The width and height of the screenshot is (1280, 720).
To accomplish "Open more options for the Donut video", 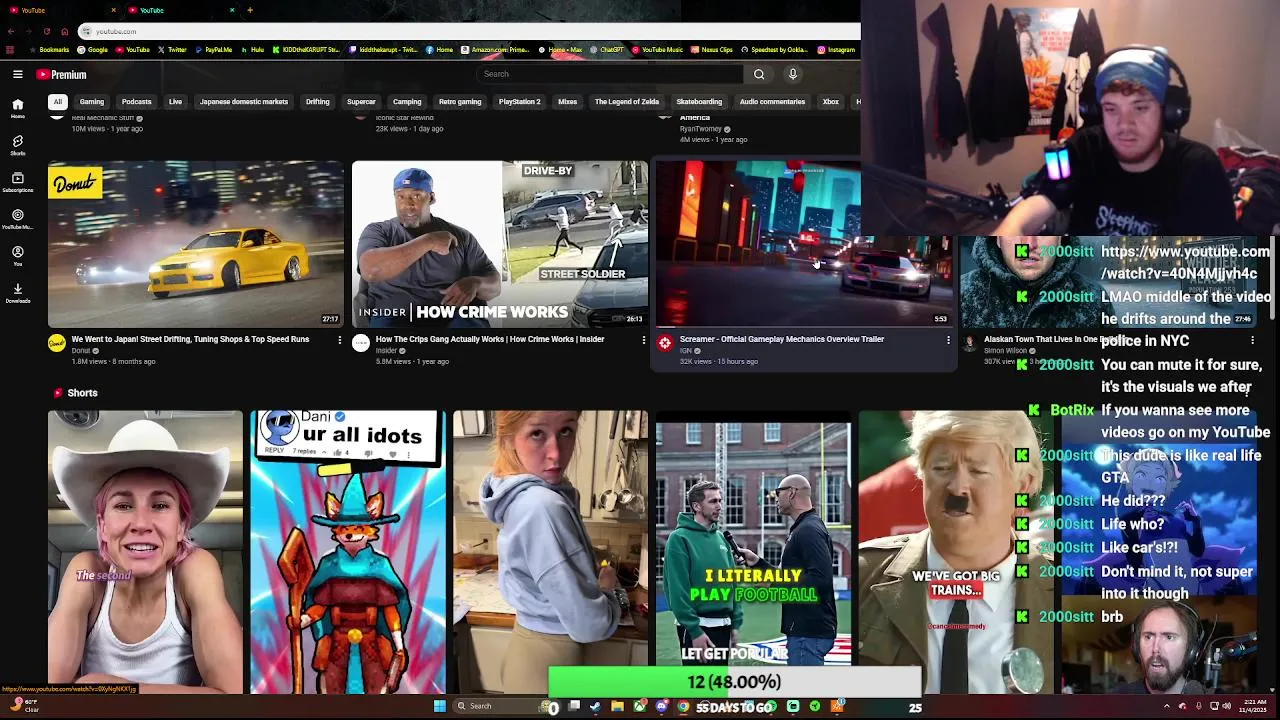I will coord(339,340).
